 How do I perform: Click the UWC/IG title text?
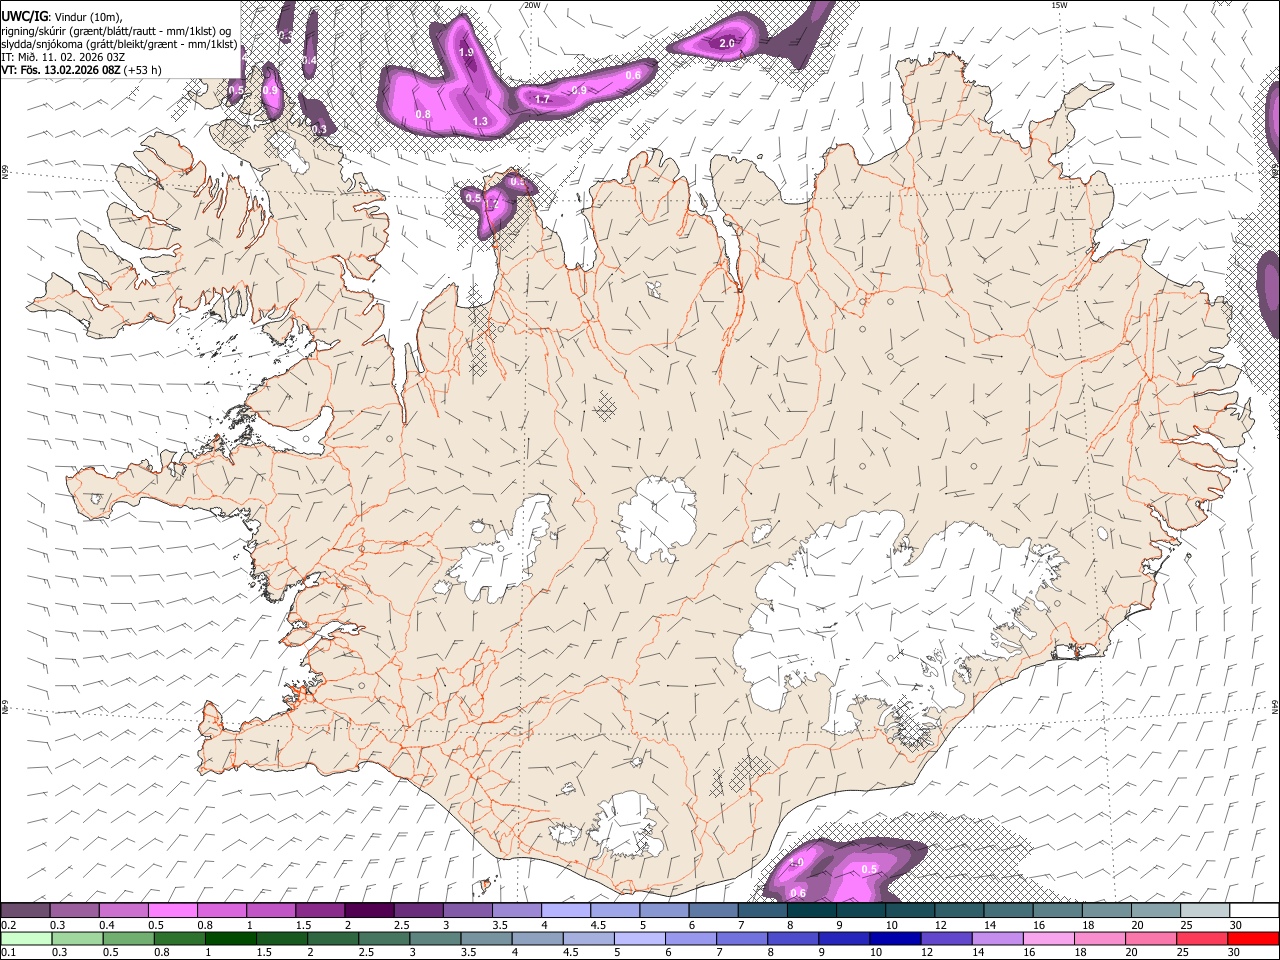pyautogui.click(x=23, y=17)
